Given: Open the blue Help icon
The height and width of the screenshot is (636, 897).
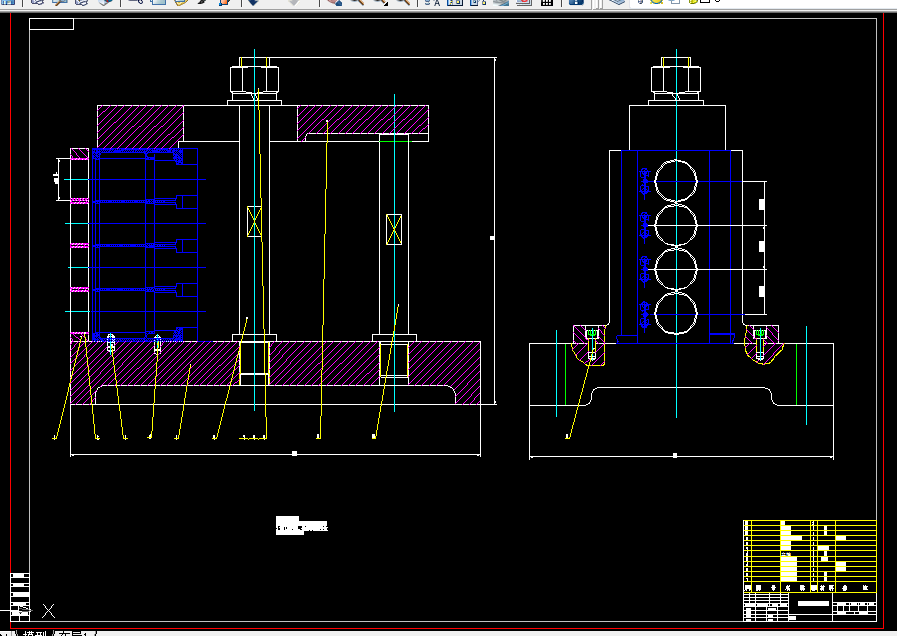Looking at the screenshot, I should (x=575, y=2).
